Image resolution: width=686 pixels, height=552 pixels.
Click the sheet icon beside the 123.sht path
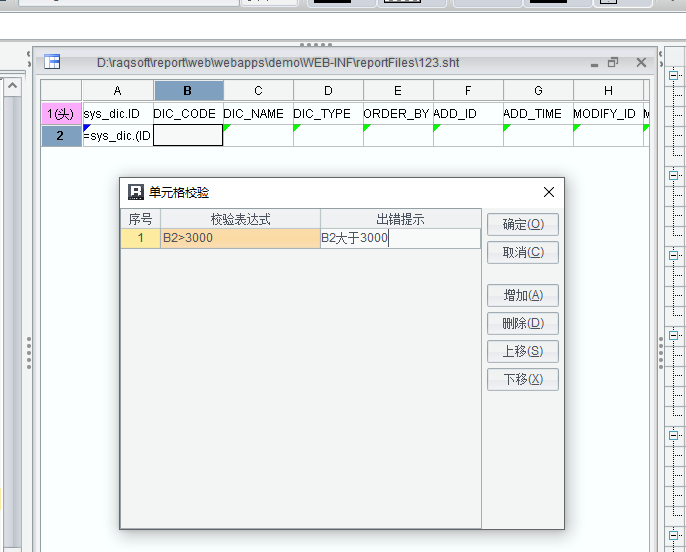52,62
